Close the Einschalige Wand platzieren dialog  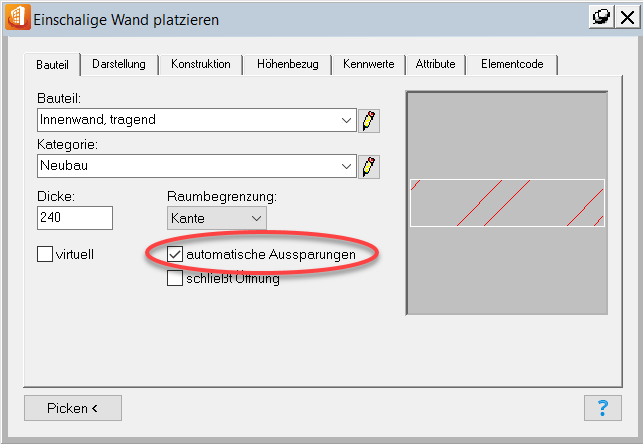[x=627, y=17]
